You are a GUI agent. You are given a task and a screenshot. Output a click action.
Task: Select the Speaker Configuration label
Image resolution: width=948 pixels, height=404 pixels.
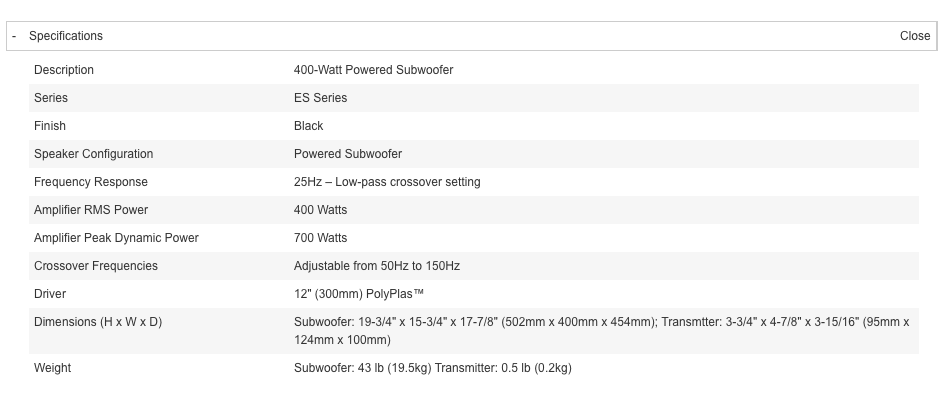point(94,154)
